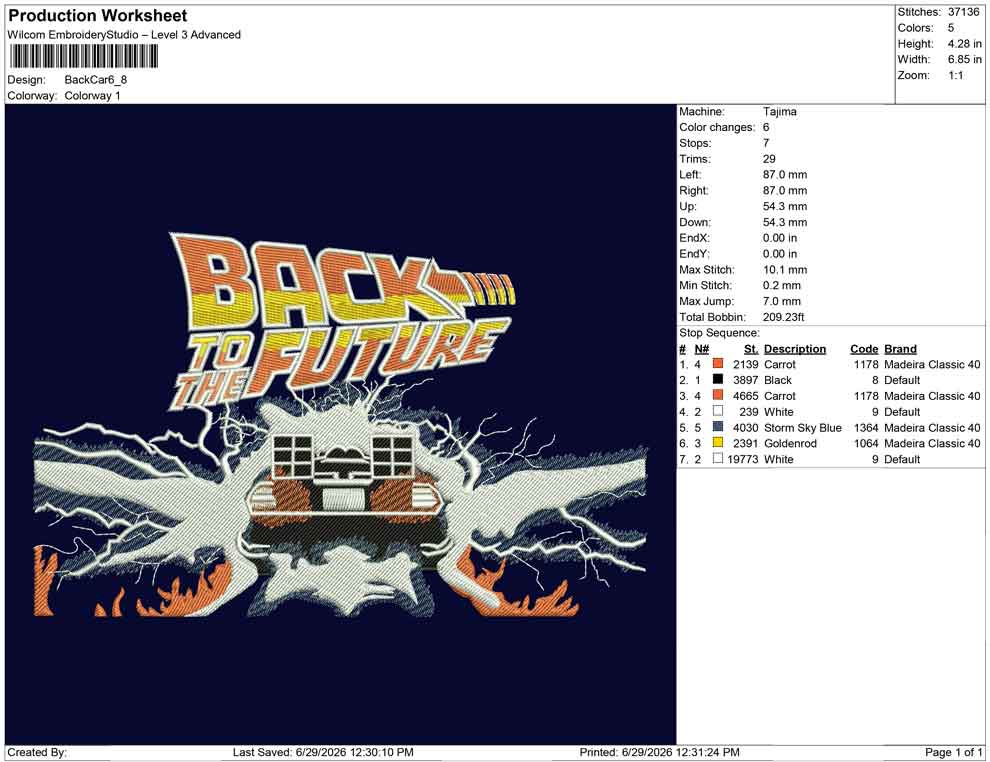This screenshot has width=990, height=762.
Task: Click the Zoom value '1:1'
Action: pos(956,75)
